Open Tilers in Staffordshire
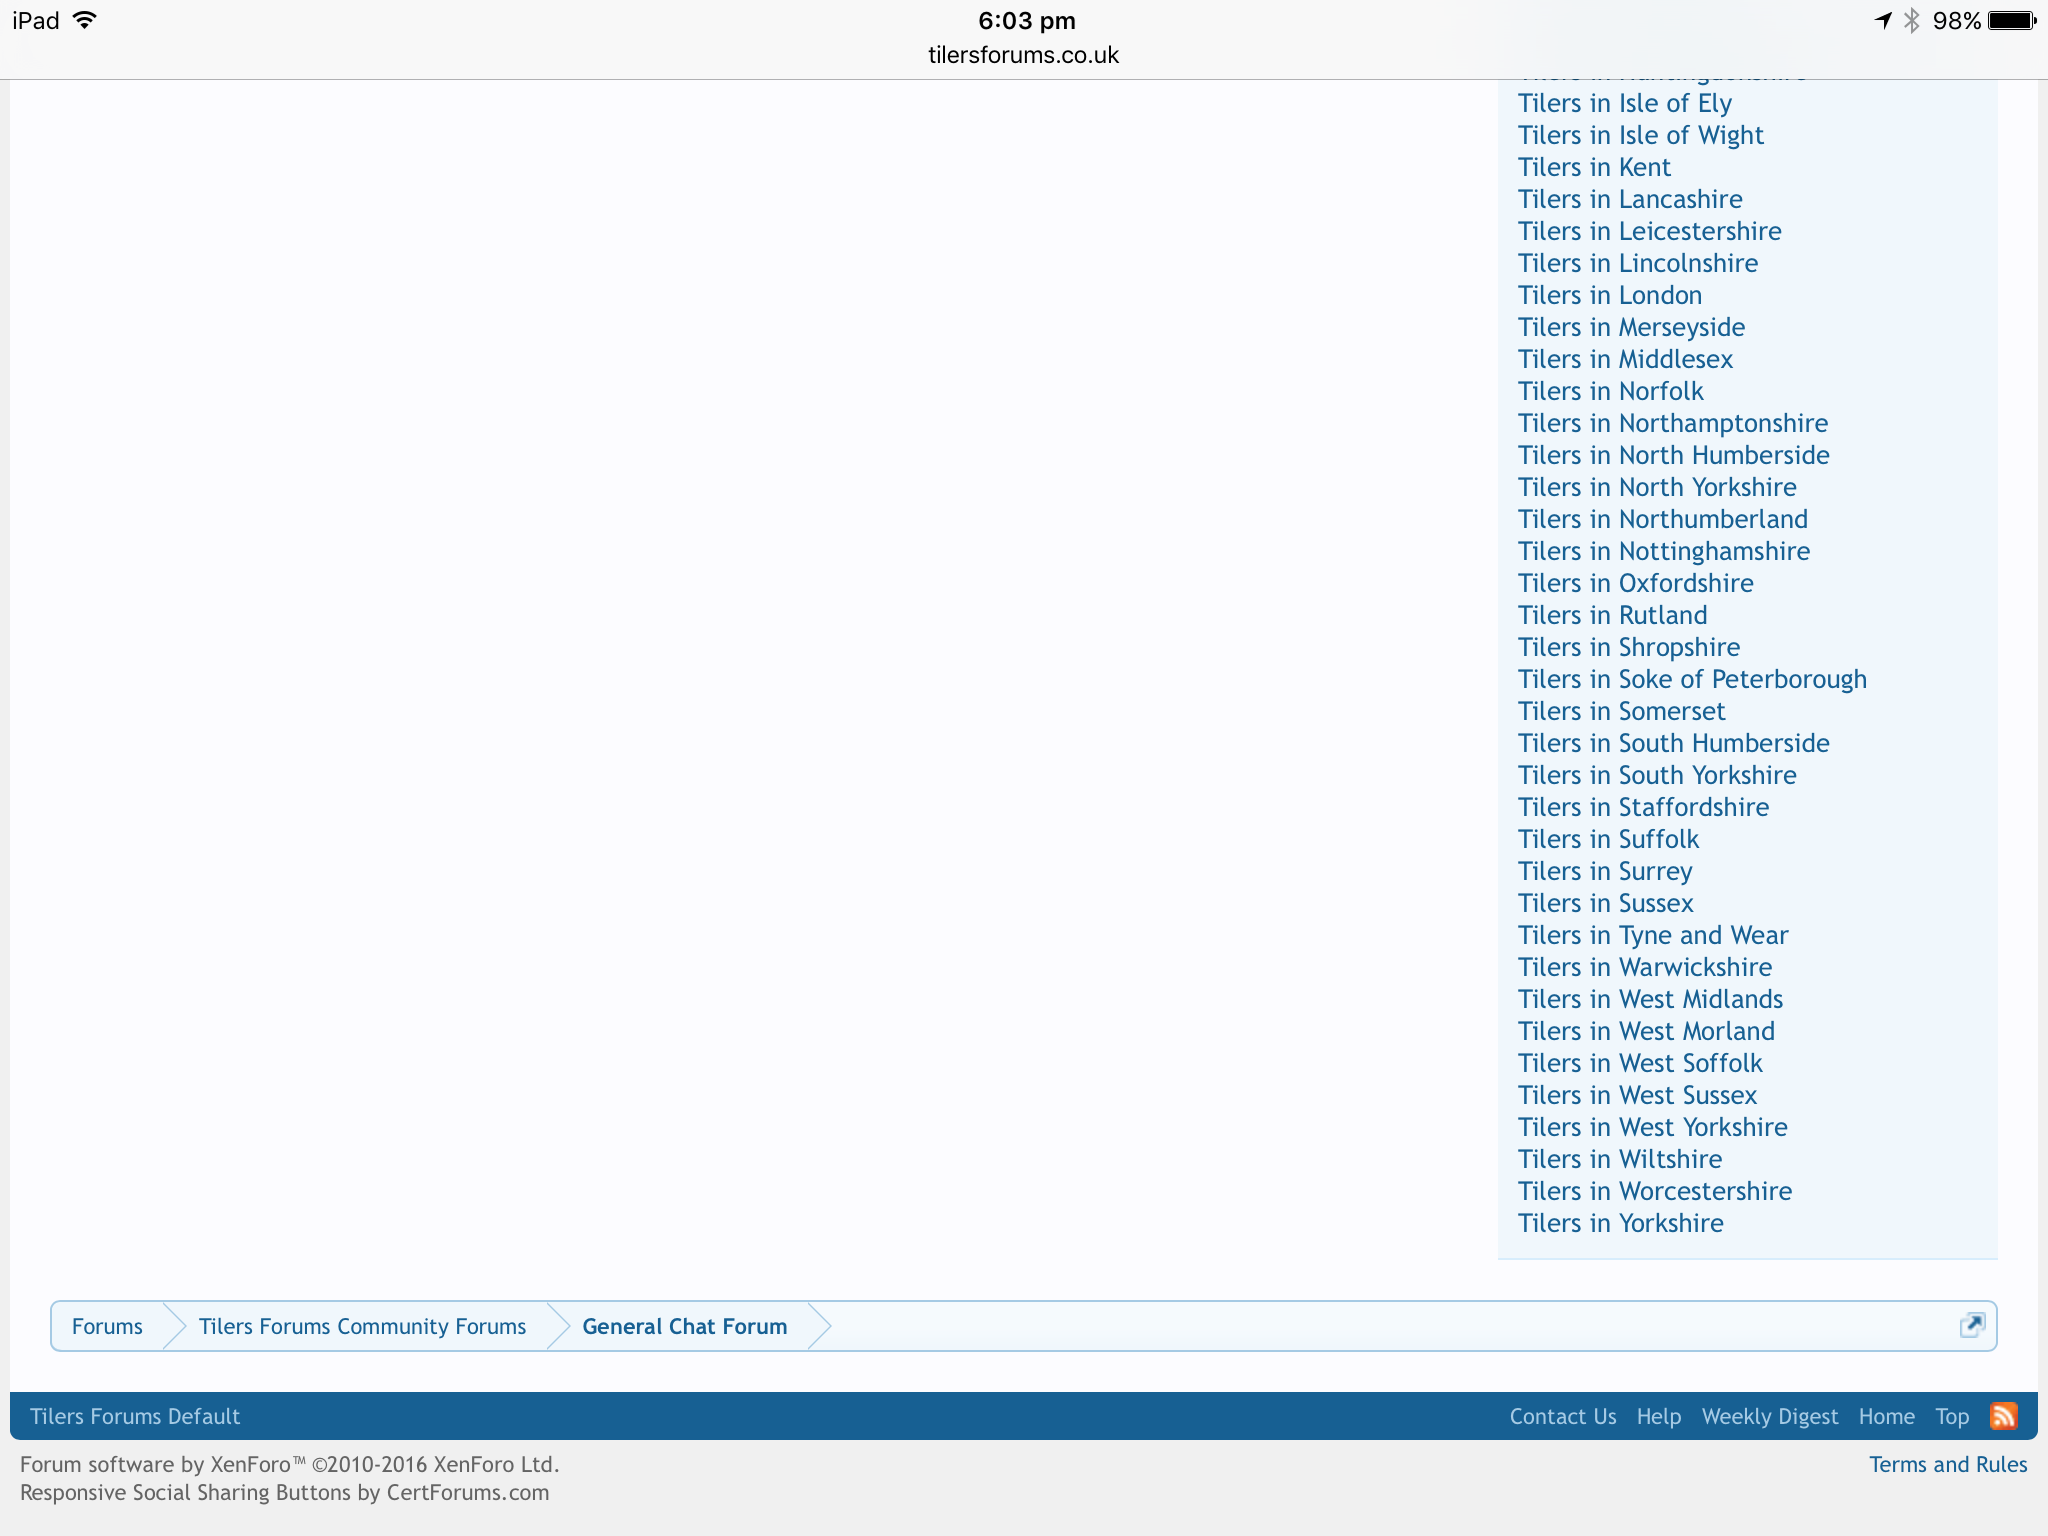2048x1536 pixels. point(1643,807)
